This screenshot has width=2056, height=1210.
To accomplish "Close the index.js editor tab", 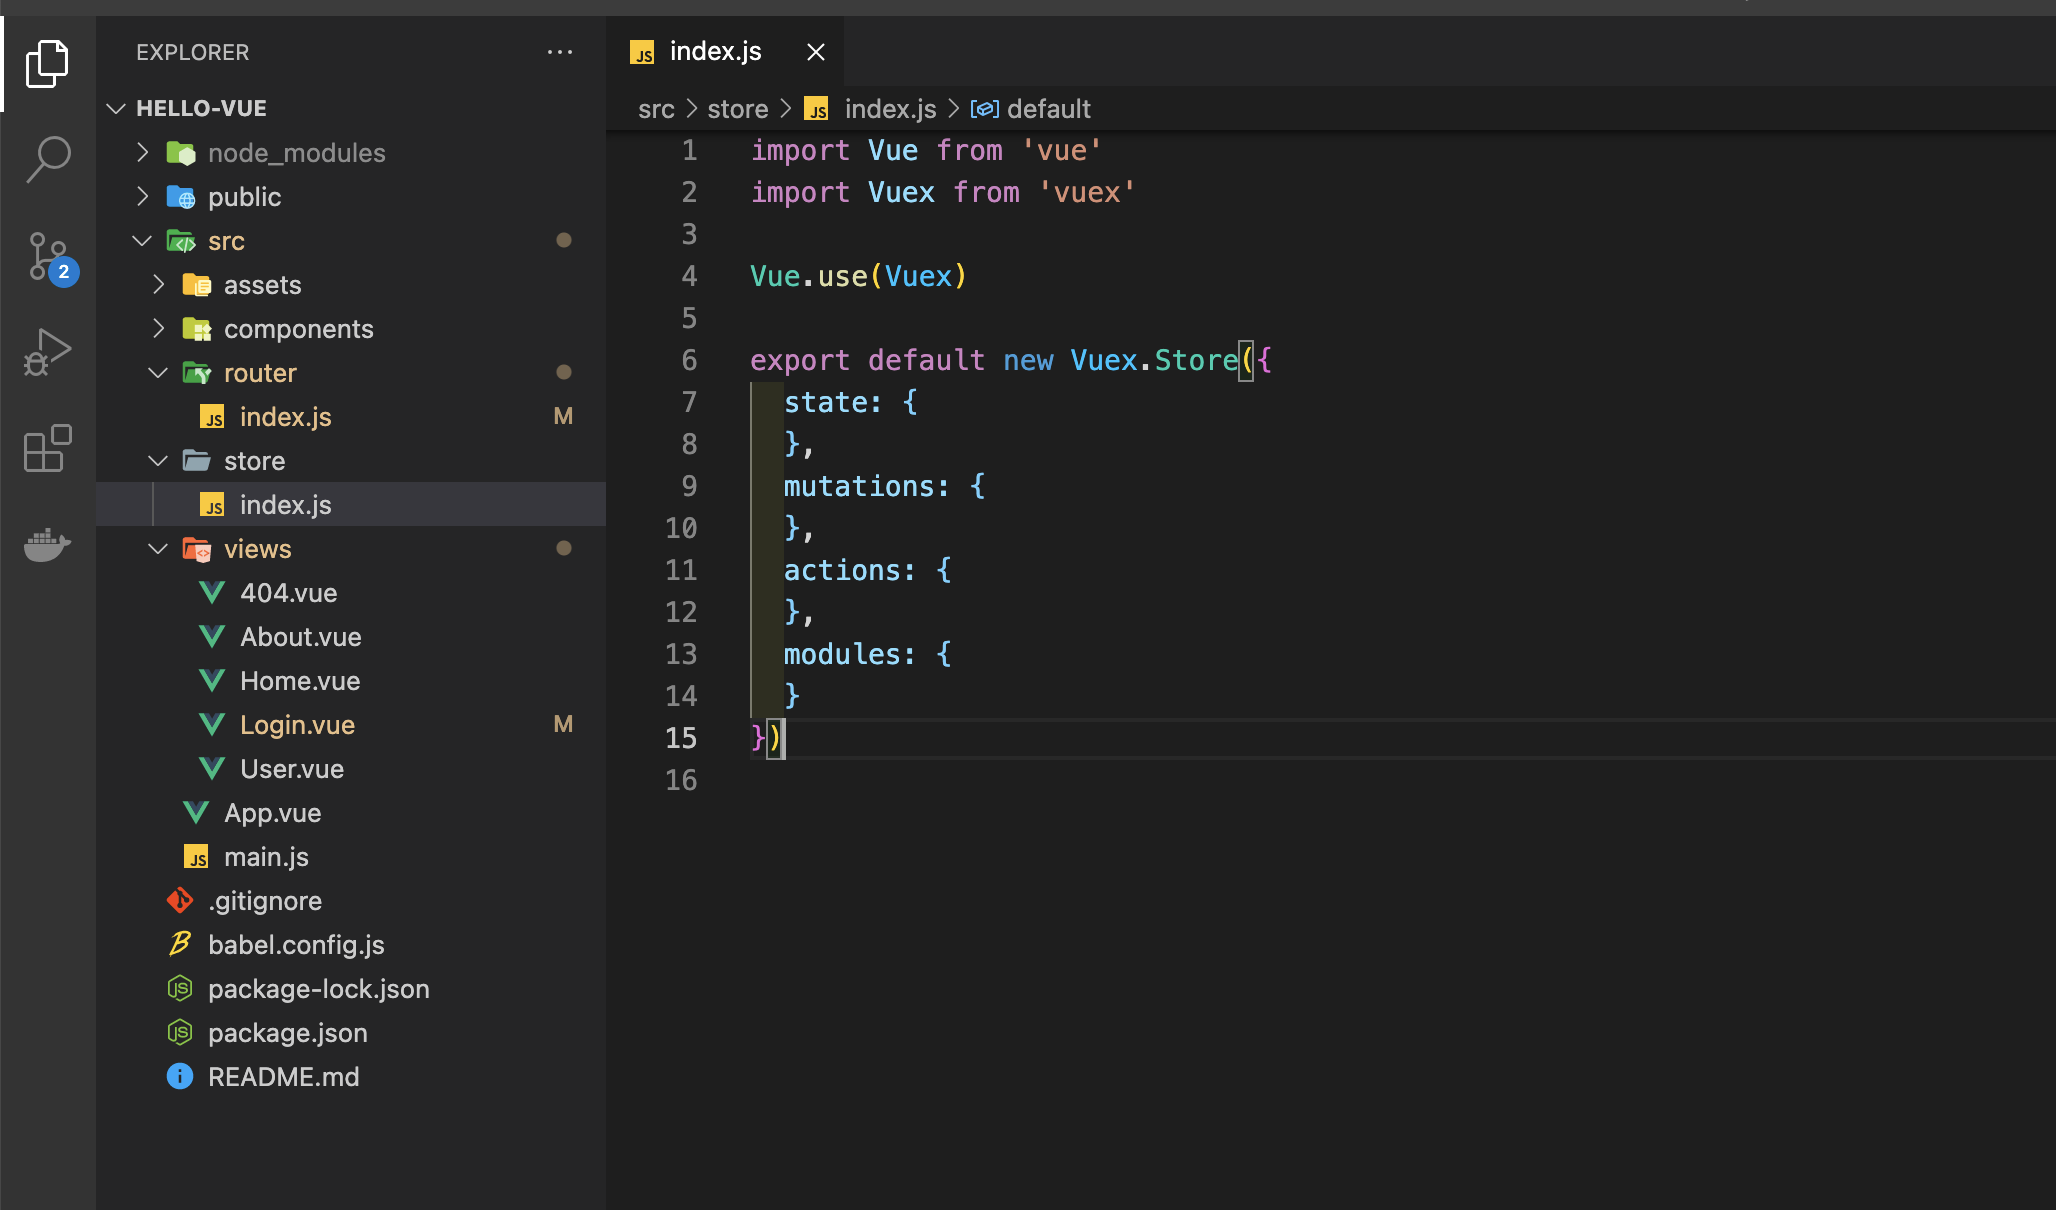I will (x=816, y=52).
